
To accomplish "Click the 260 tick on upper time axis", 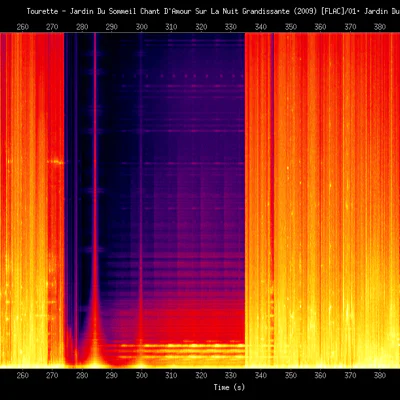I will pos(23,27).
